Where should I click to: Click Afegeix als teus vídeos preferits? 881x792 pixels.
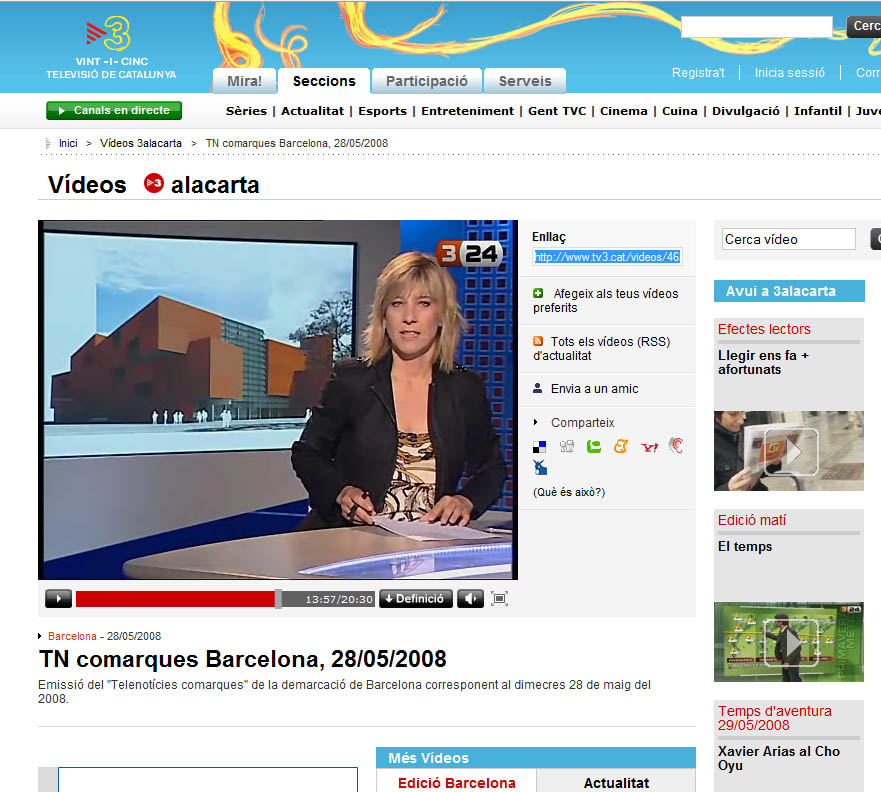[606, 301]
